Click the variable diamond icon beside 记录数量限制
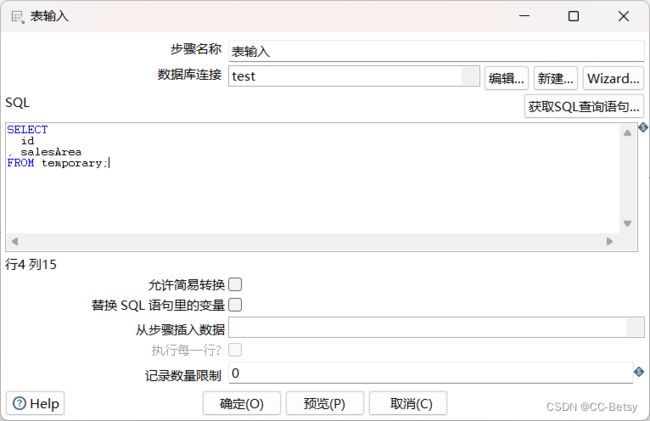 pos(639,372)
